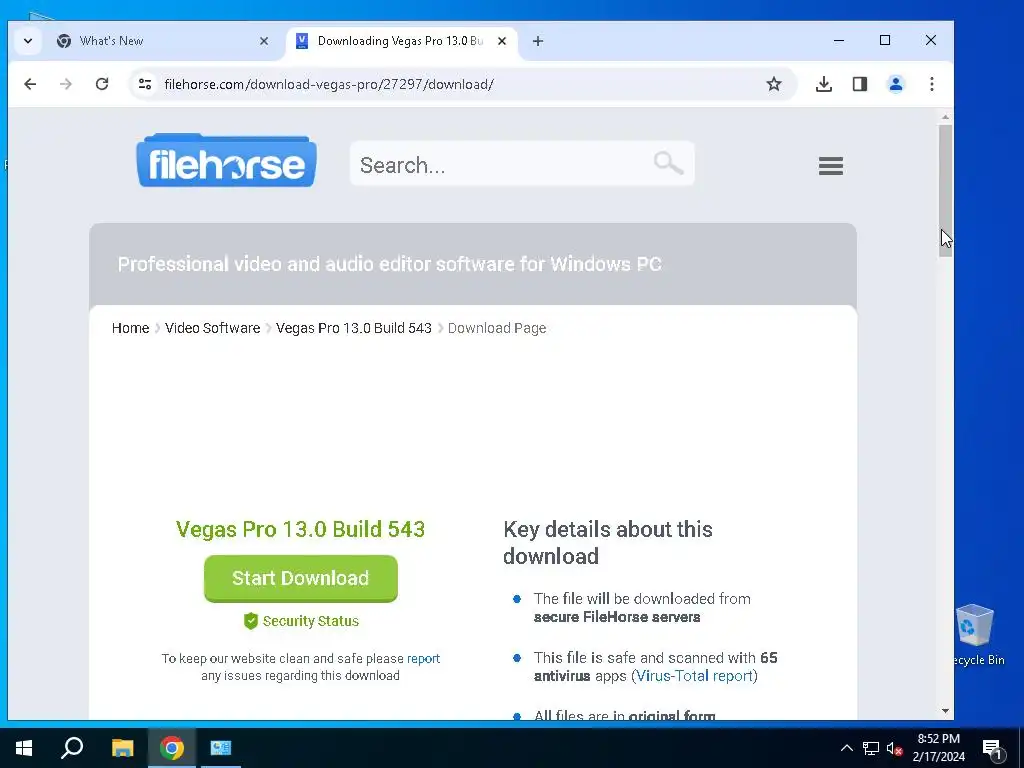Open the Windows Start menu
This screenshot has height=768, width=1024.
tap(24, 748)
